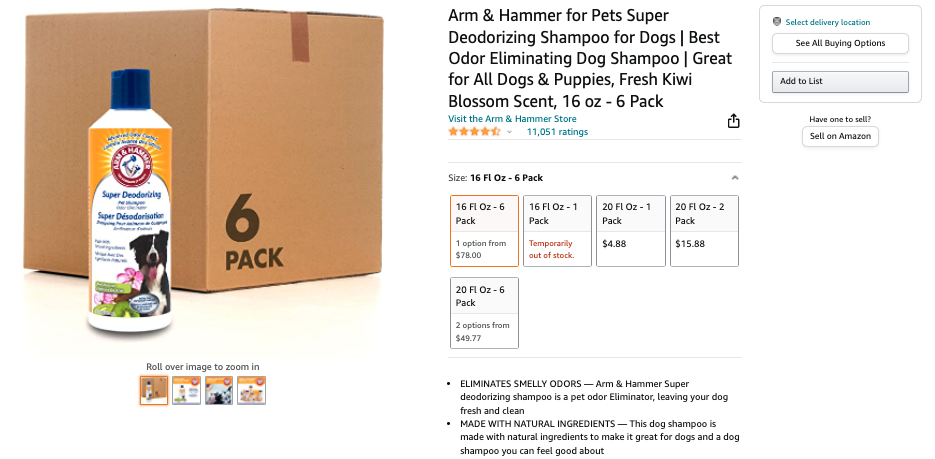935x459 pixels.
Task: Click the share icon beside the title
Action: click(734, 121)
